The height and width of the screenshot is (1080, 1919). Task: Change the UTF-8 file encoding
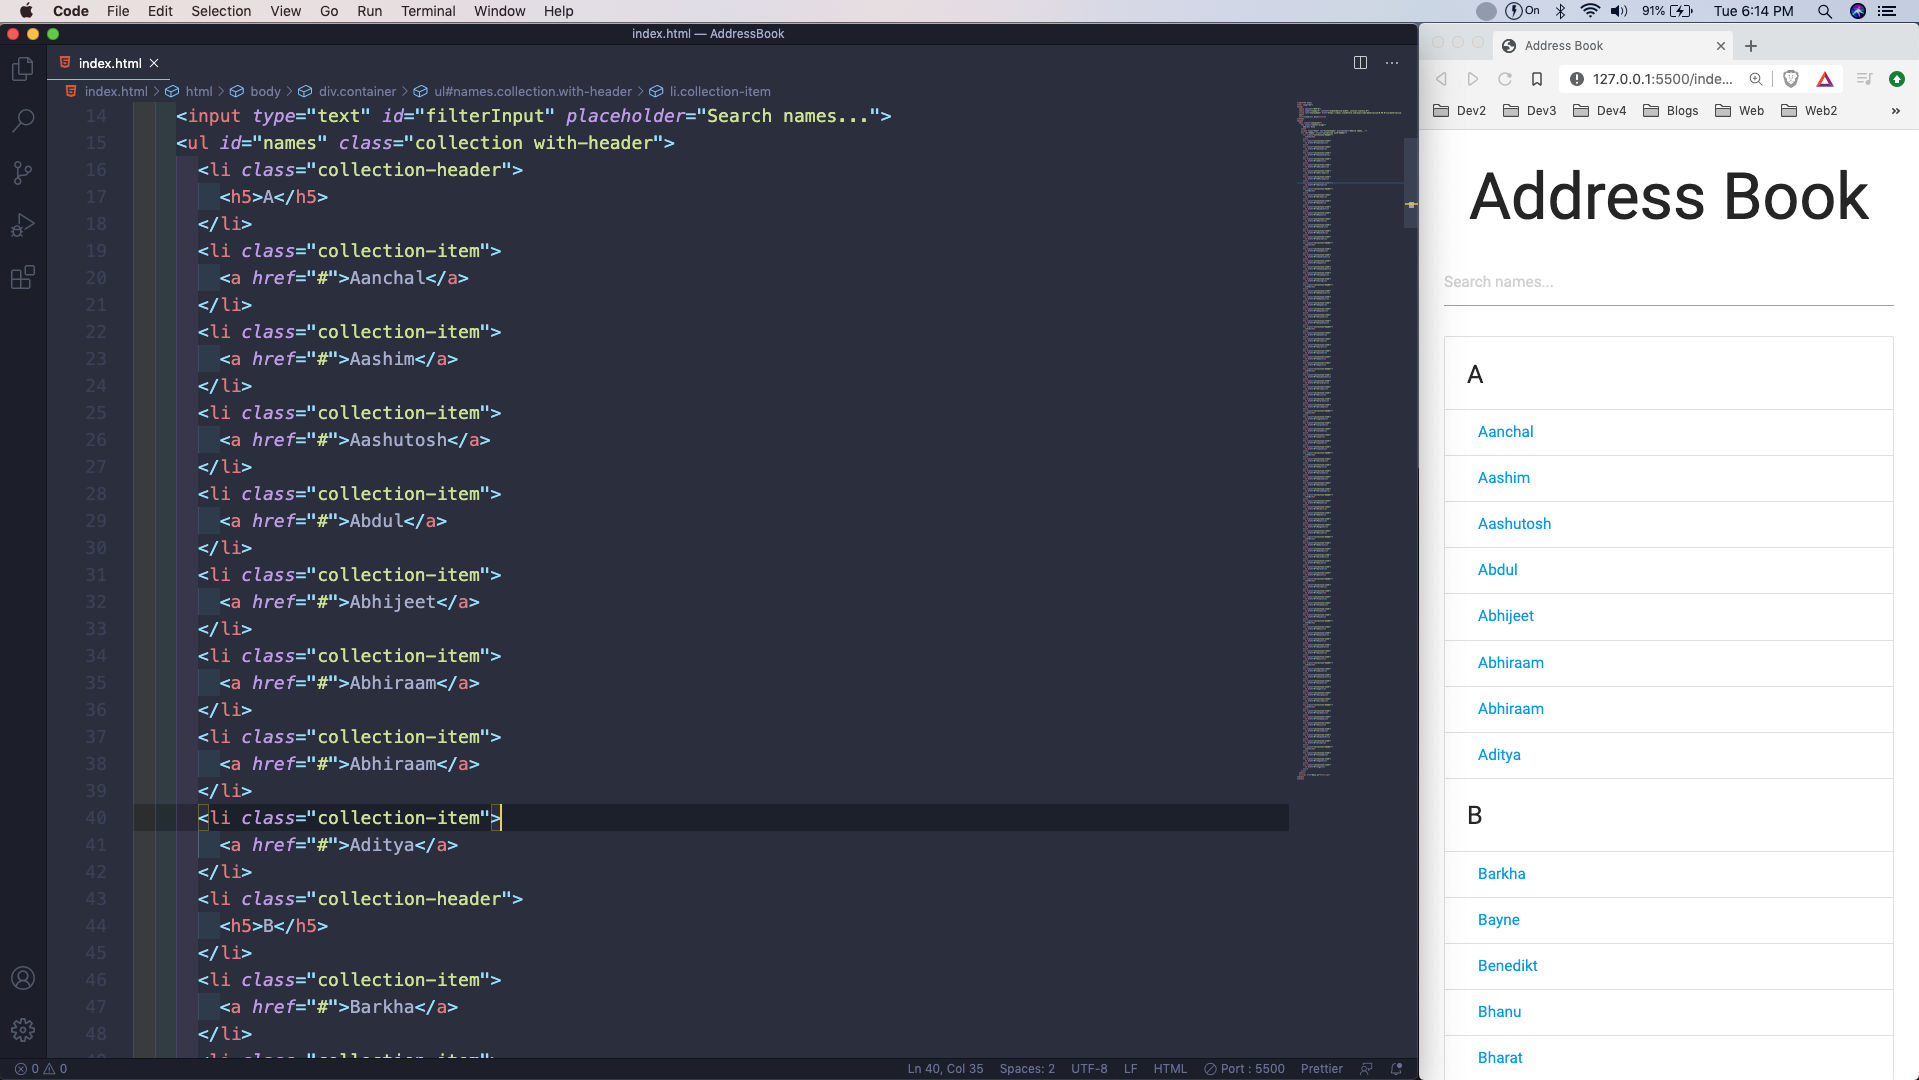[1088, 1069]
